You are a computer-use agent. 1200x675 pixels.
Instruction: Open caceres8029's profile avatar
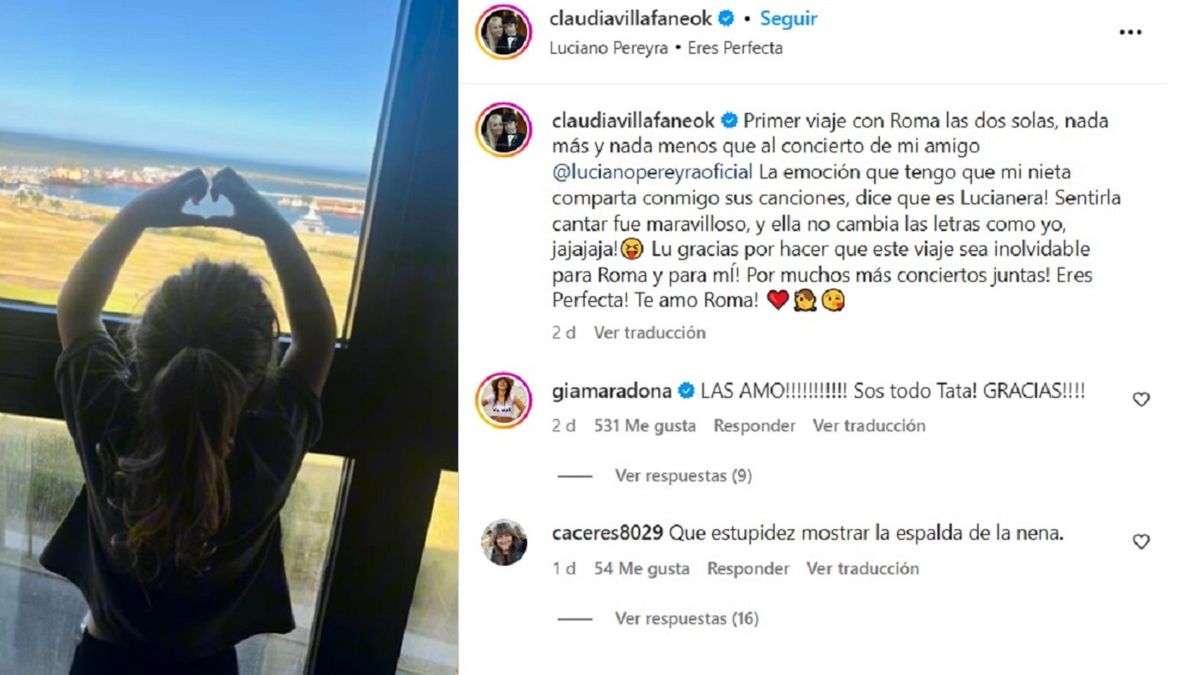tap(503, 542)
